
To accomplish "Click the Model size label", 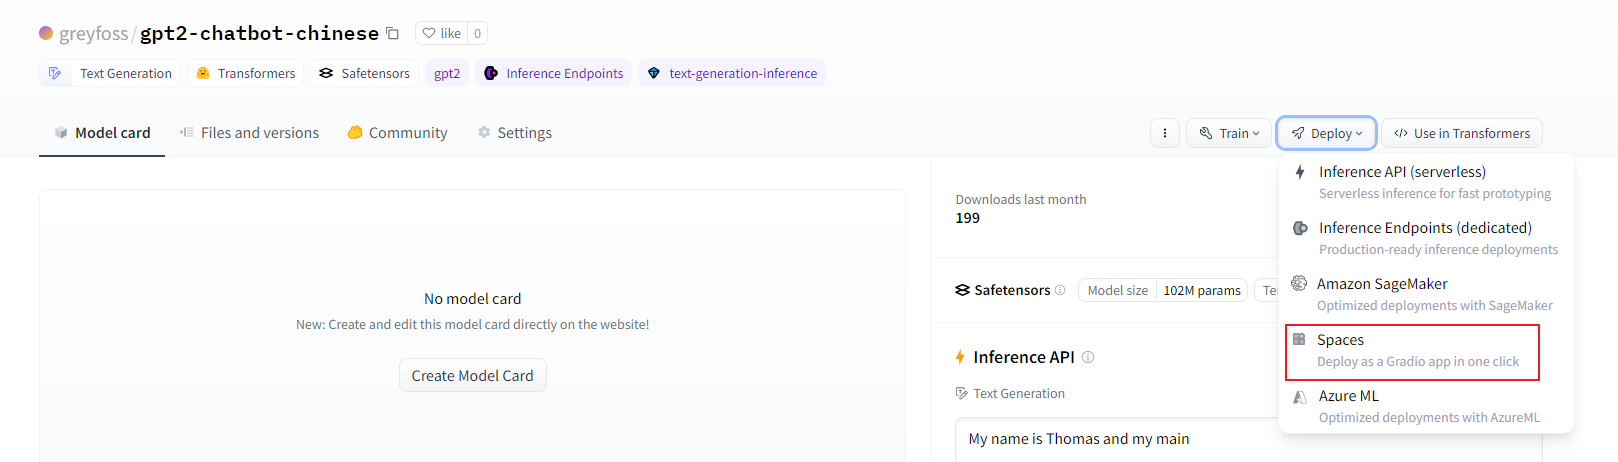I will click(1118, 290).
